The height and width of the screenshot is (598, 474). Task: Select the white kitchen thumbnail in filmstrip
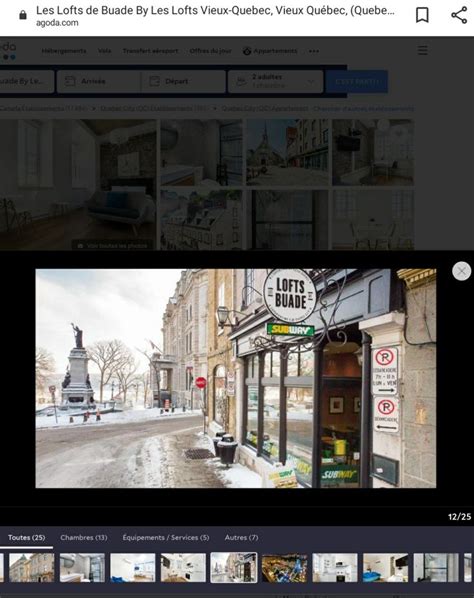click(335, 568)
